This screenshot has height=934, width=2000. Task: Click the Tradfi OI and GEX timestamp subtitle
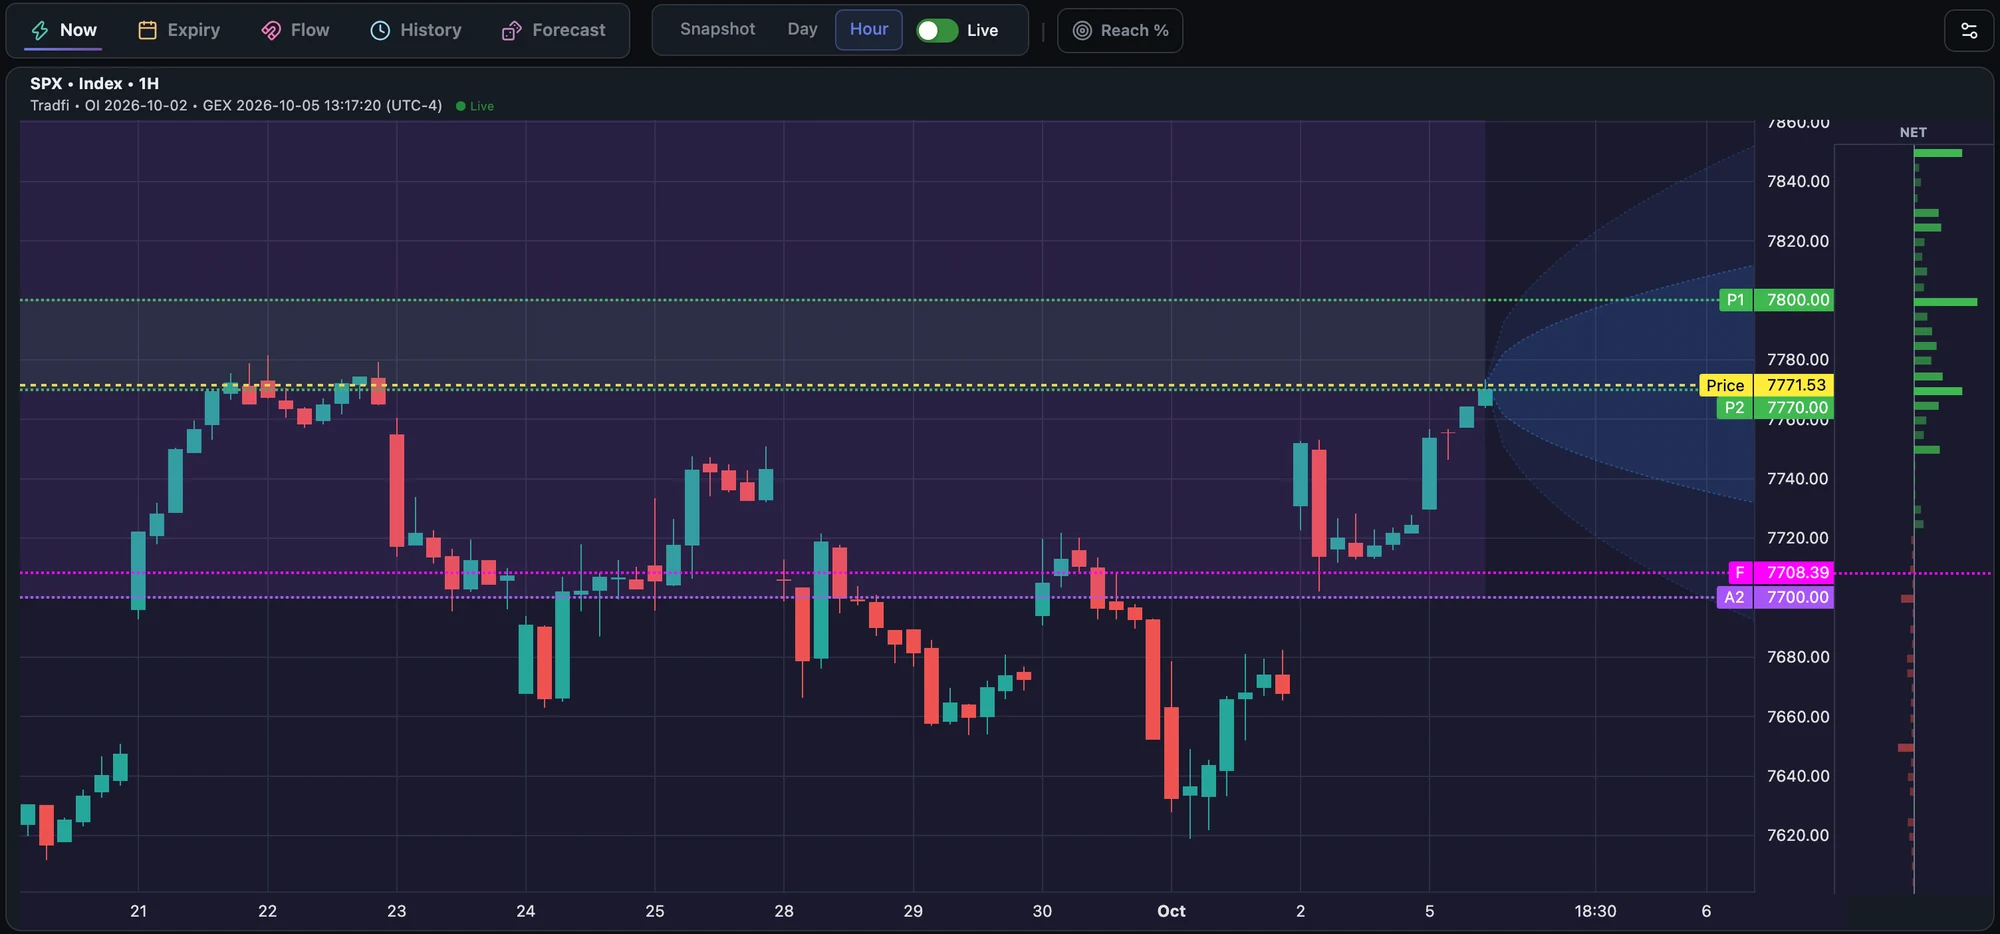[x=236, y=106]
